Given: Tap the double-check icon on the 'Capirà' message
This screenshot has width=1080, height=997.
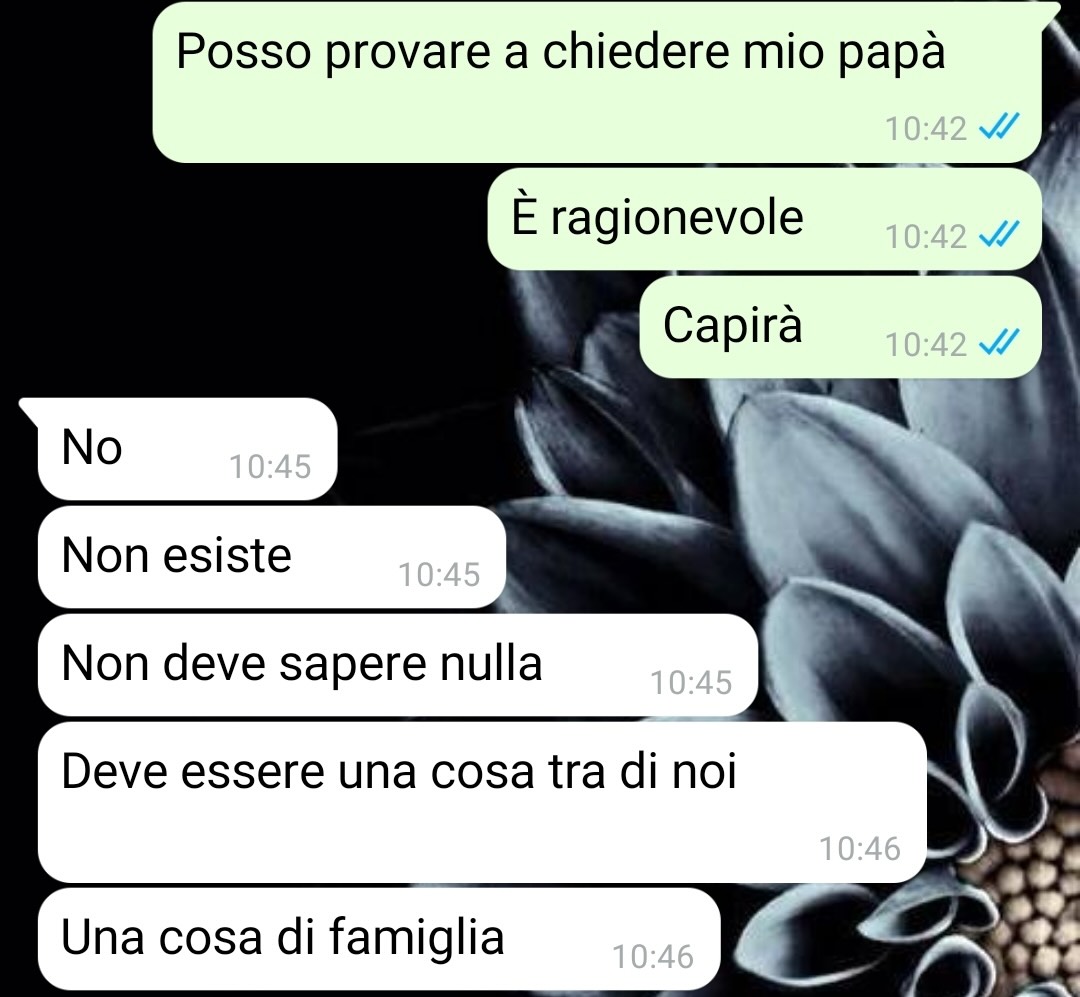Looking at the screenshot, I should click(998, 343).
